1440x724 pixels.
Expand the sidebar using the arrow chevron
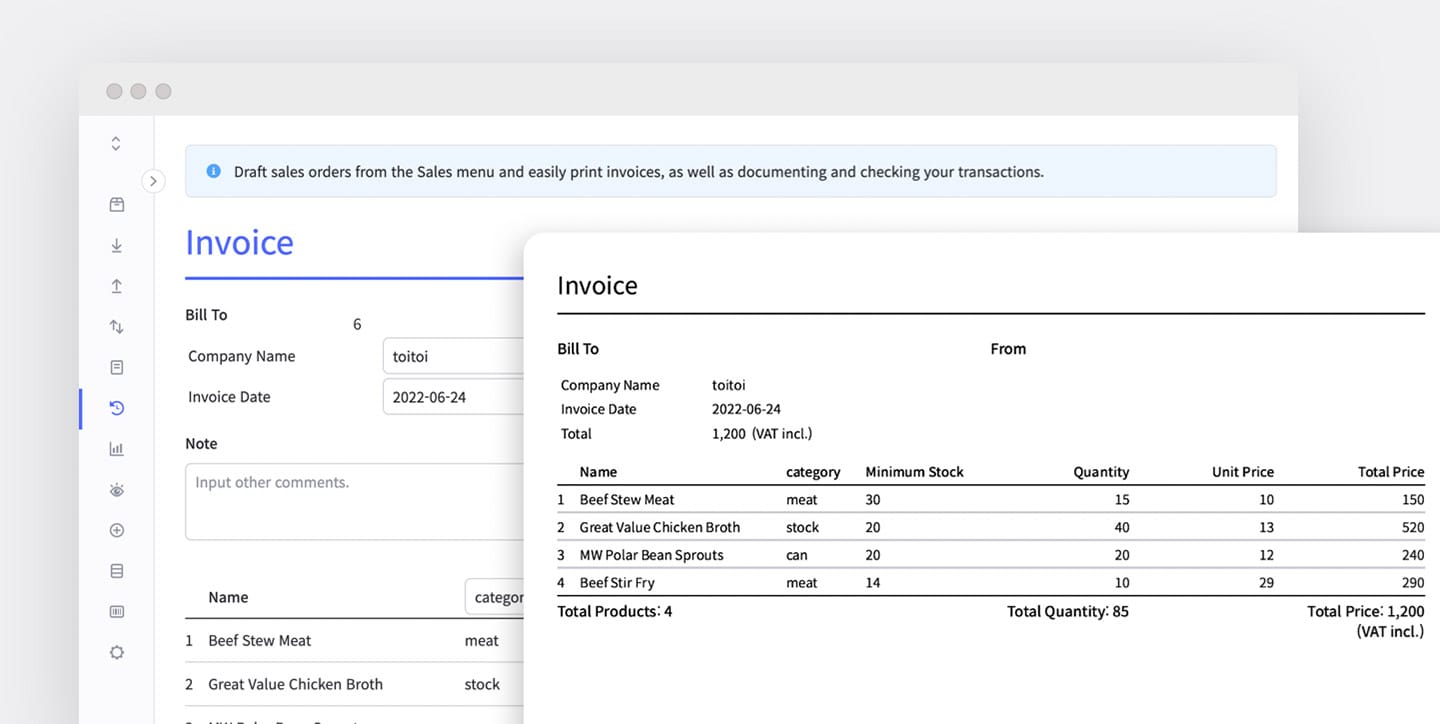[153, 181]
